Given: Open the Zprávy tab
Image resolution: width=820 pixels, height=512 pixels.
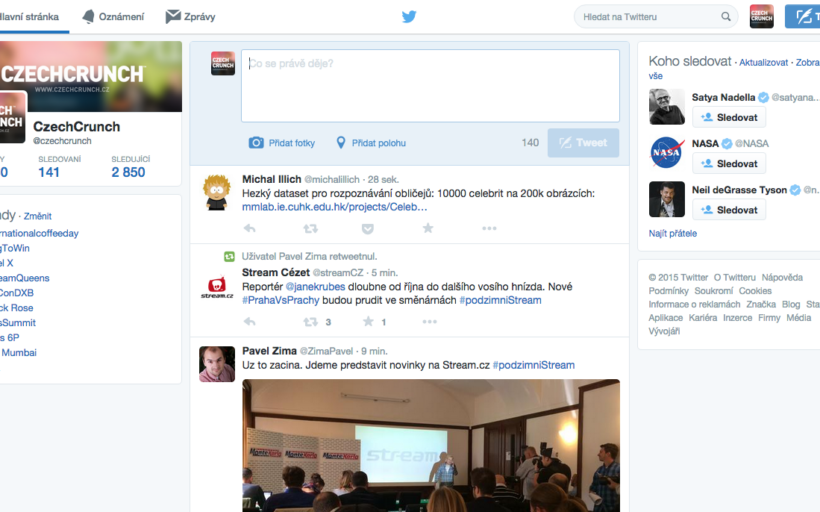Looking at the screenshot, I should point(190,17).
